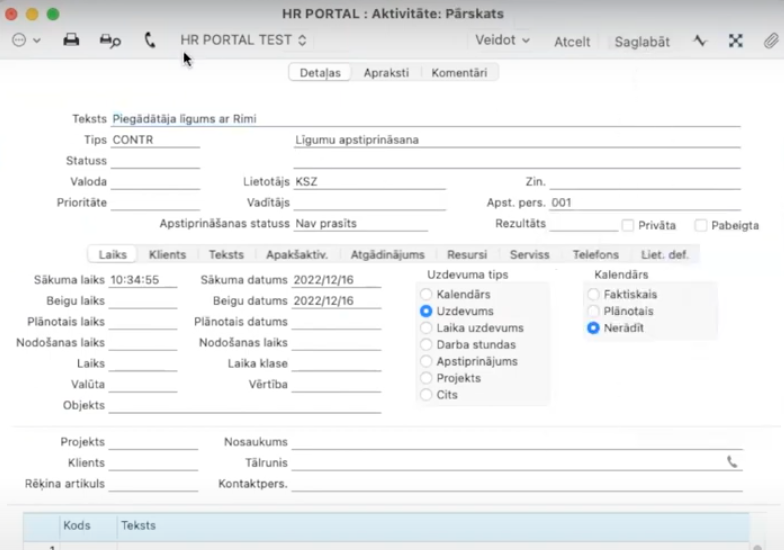Open the HR PORTAL TEST selector
The width and height of the screenshot is (784, 550).
pos(243,41)
